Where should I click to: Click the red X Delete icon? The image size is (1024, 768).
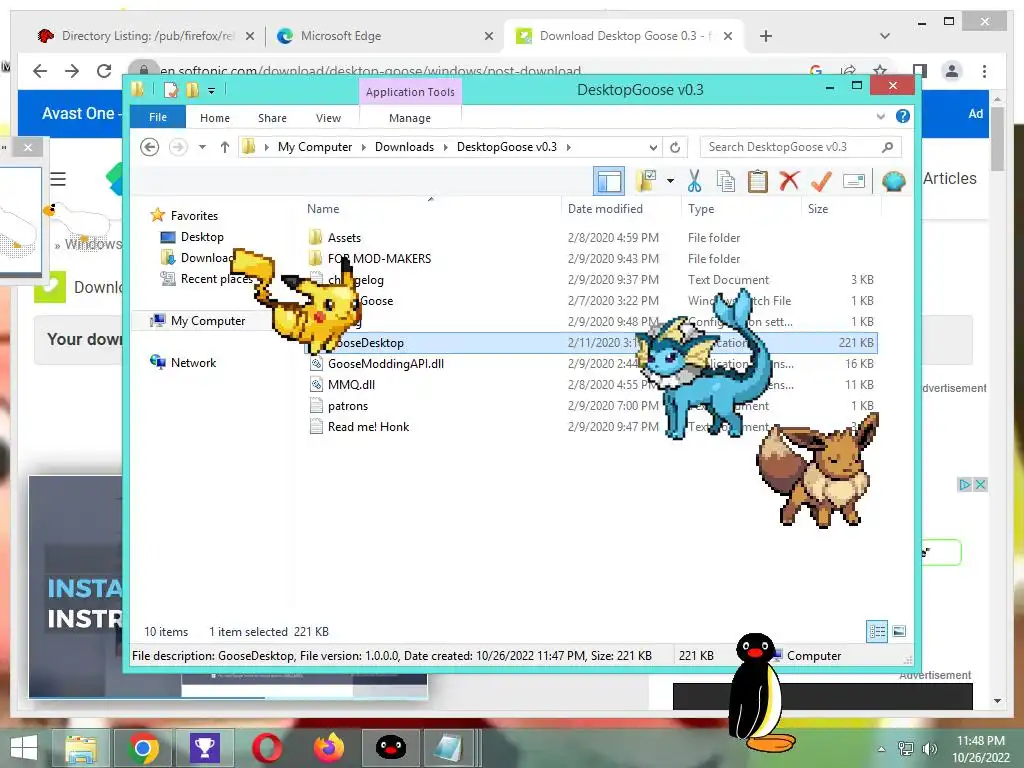(x=790, y=181)
